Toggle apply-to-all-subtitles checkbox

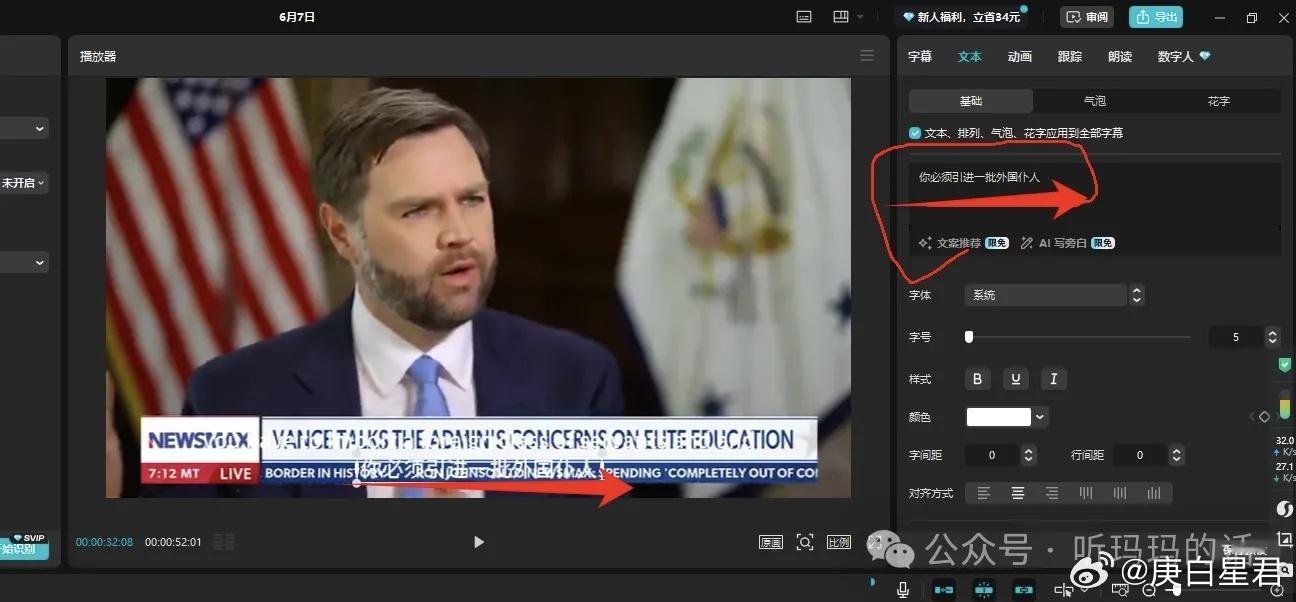click(x=915, y=133)
